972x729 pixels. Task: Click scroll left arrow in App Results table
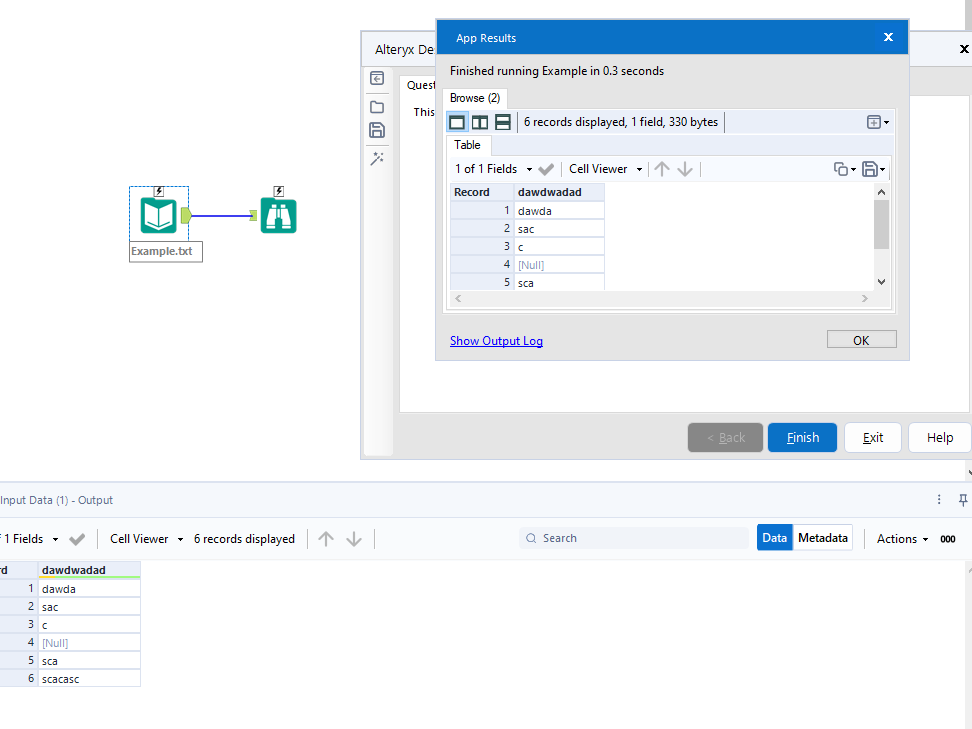pos(458,299)
